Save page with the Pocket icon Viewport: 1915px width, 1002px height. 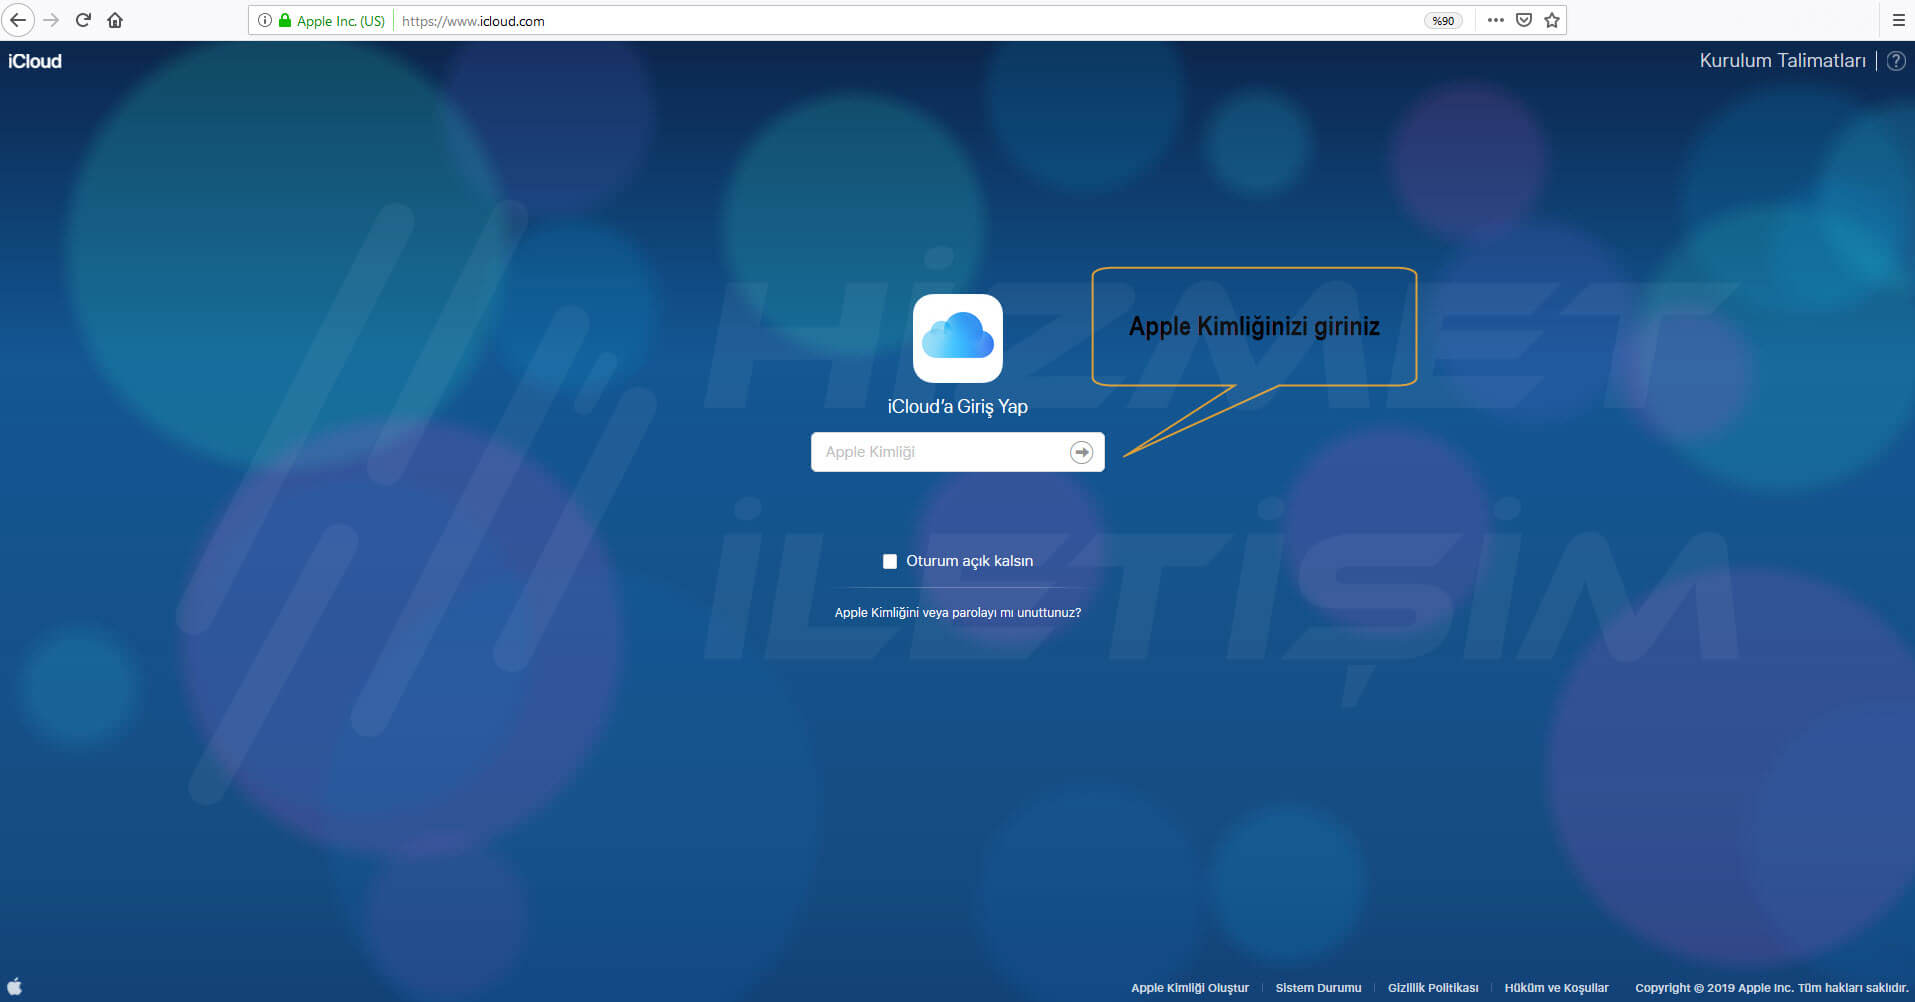[1524, 20]
